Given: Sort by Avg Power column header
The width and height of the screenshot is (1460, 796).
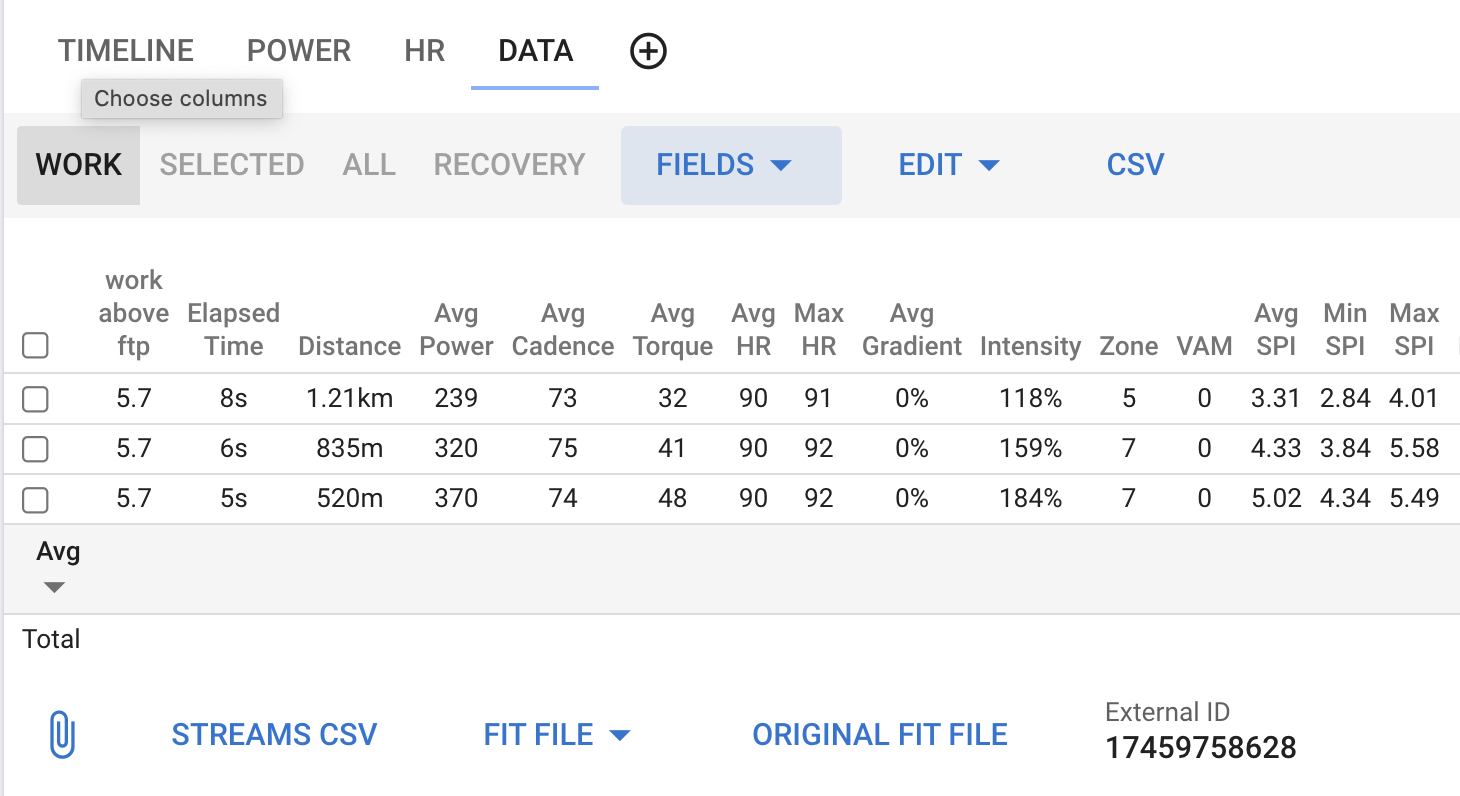Looking at the screenshot, I should click(x=456, y=330).
